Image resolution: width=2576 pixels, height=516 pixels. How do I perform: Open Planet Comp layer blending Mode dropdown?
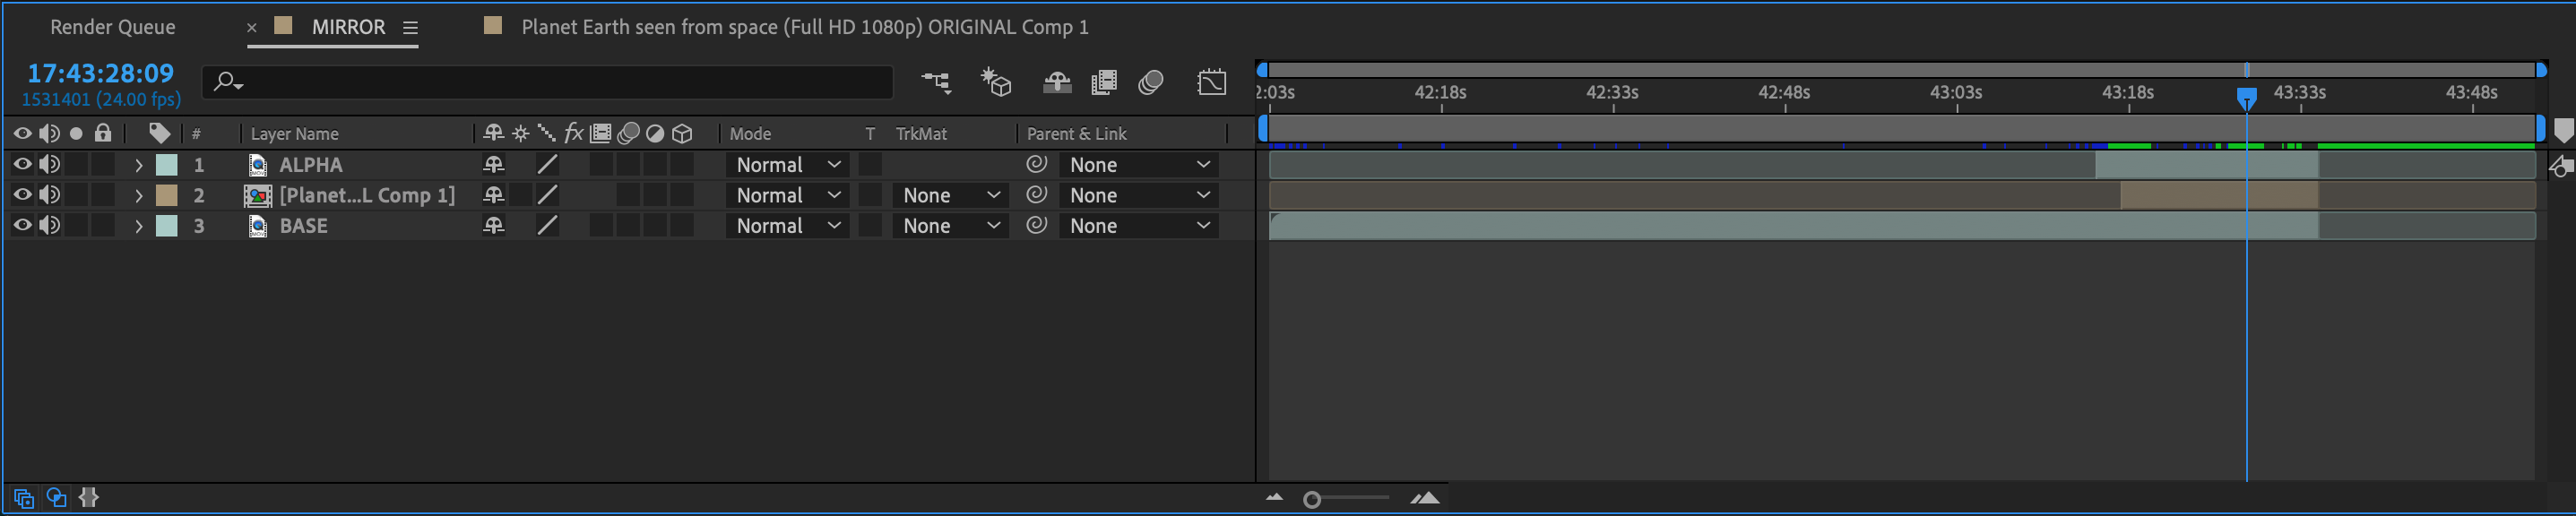click(788, 195)
